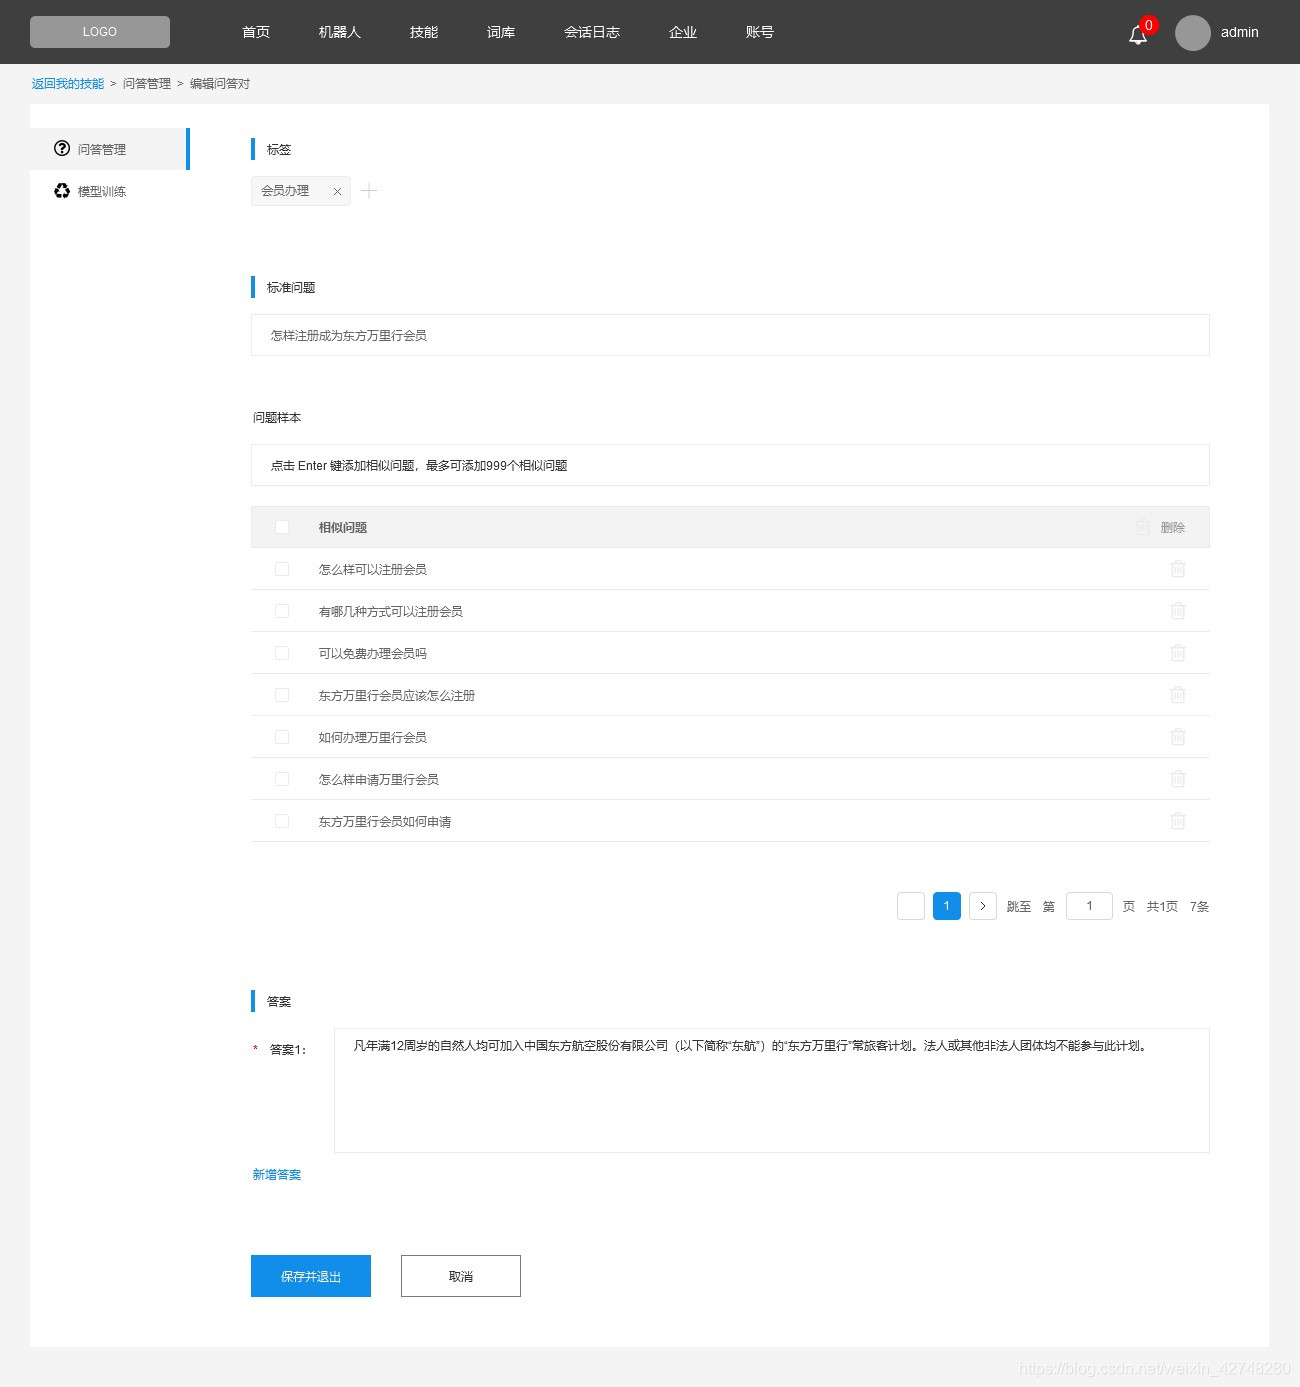Open 首页 in the top navigation
The width and height of the screenshot is (1300, 1387).
click(256, 32)
